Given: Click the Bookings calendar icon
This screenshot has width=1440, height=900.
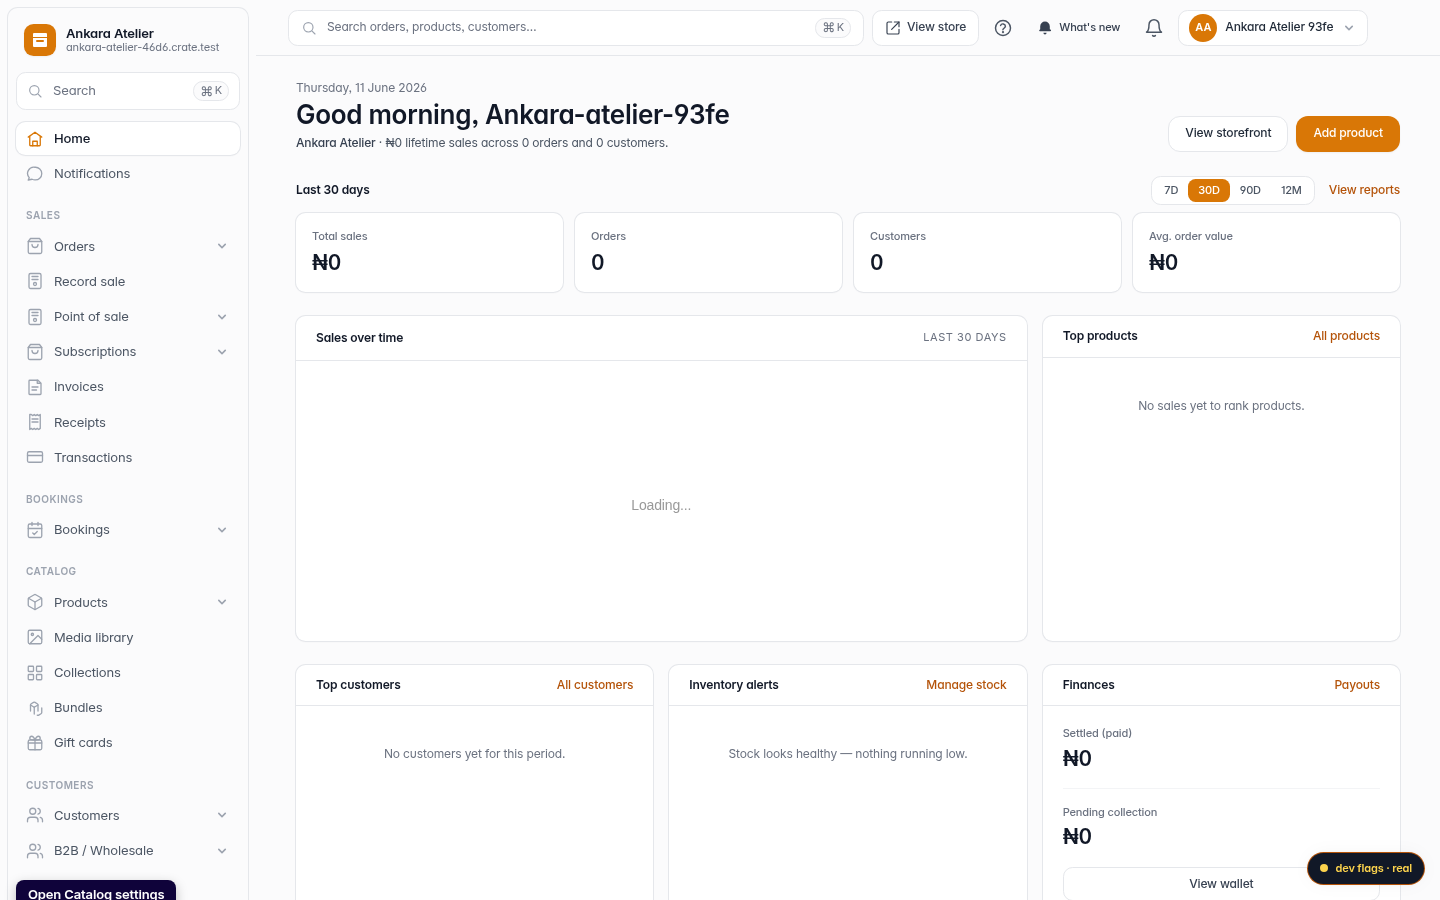Looking at the screenshot, I should (x=35, y=530).
